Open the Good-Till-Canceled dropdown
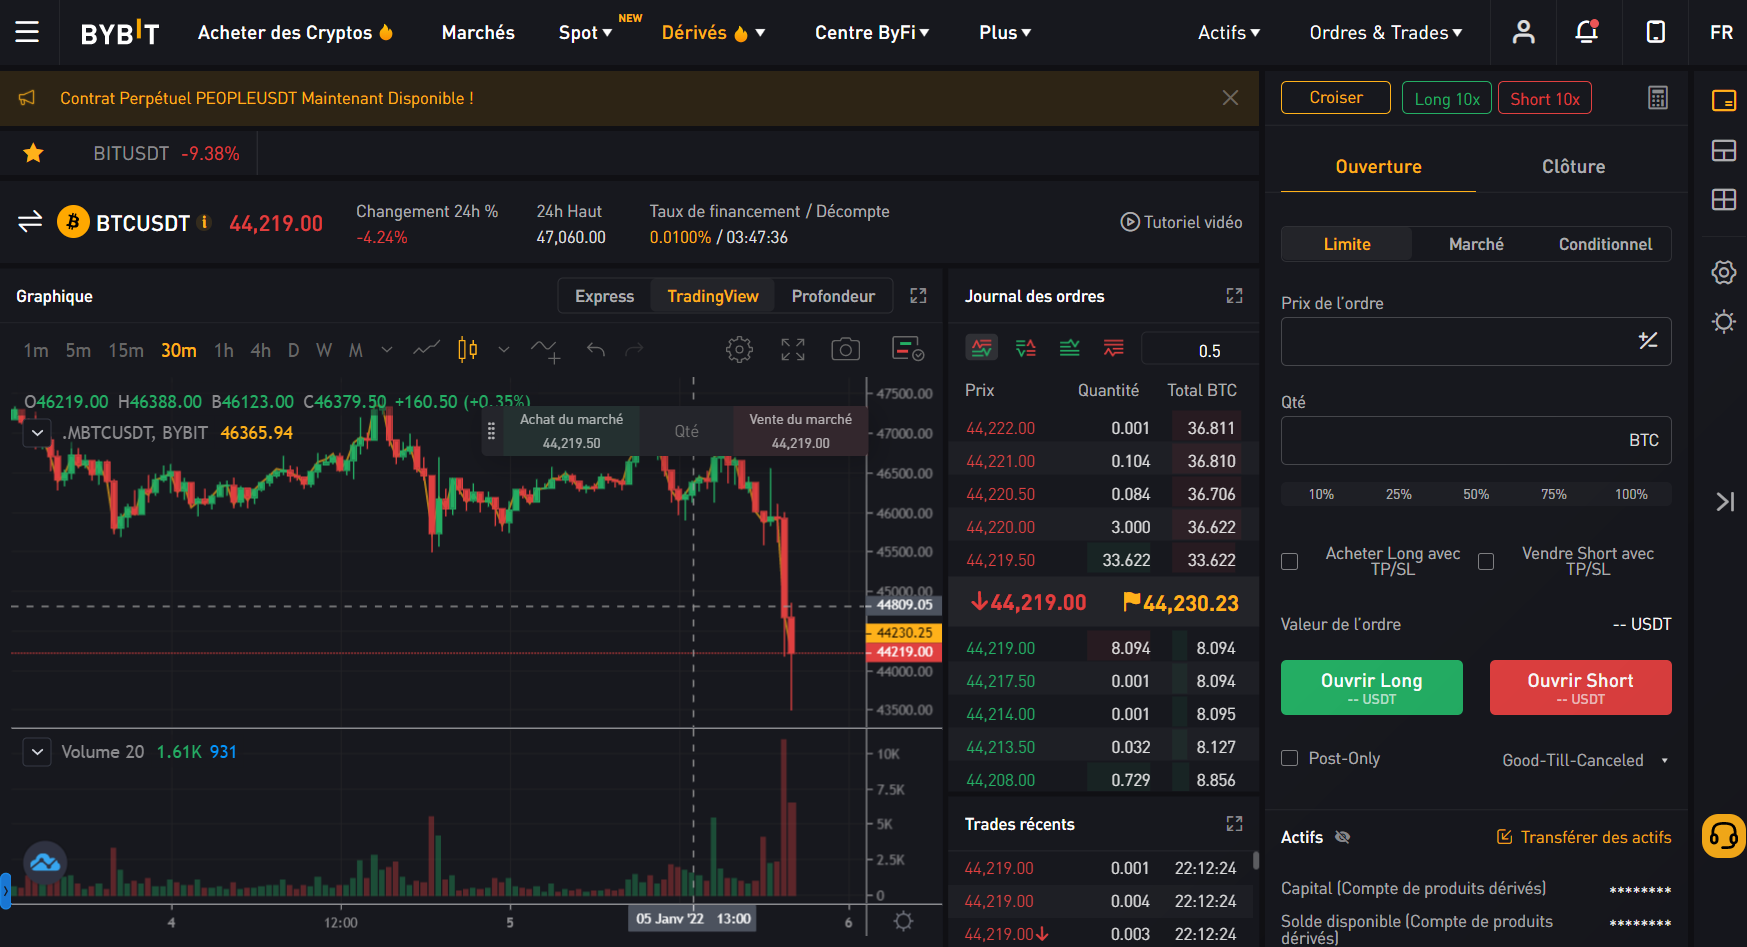The image size is (1747, 947). 1585,760
